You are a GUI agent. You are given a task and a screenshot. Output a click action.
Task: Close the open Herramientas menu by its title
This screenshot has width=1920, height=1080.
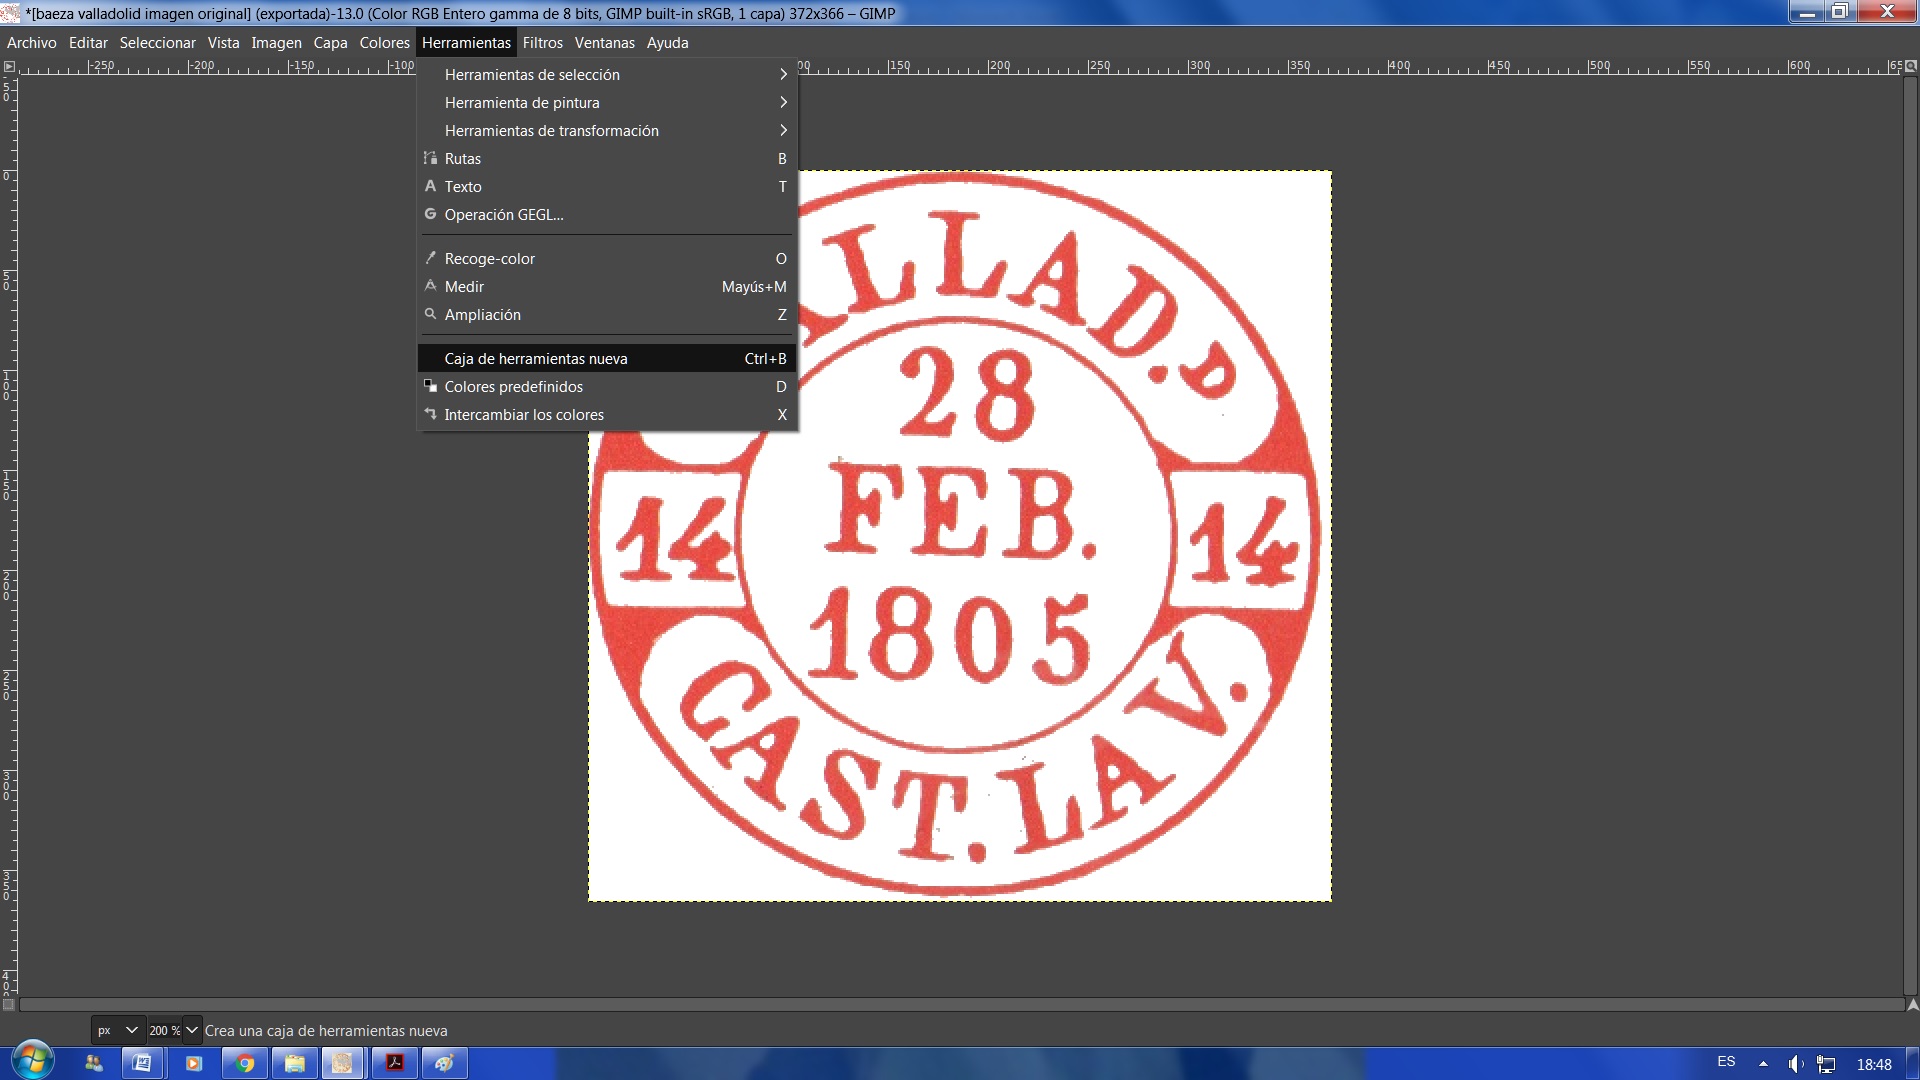tap(466, 43)
